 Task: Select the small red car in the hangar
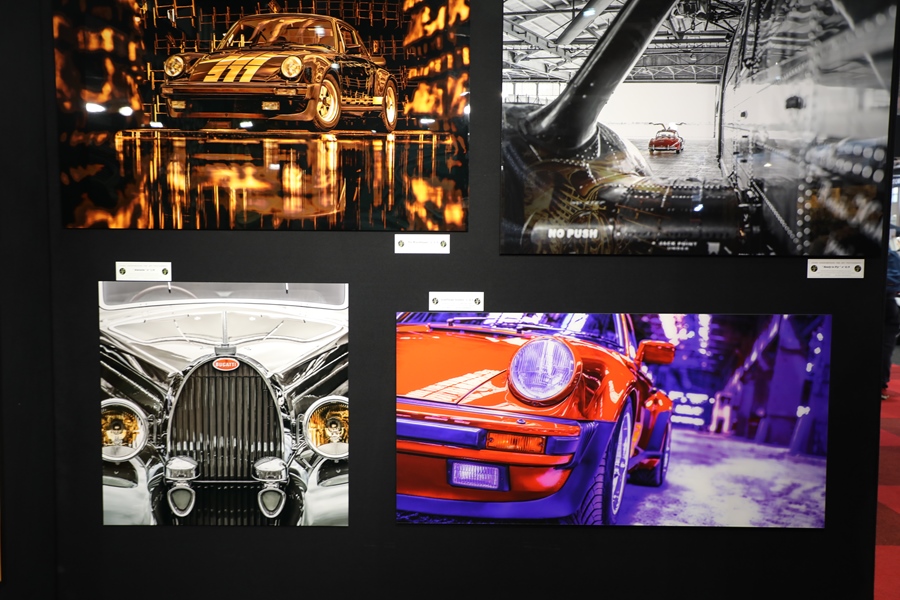coord(666,141)
